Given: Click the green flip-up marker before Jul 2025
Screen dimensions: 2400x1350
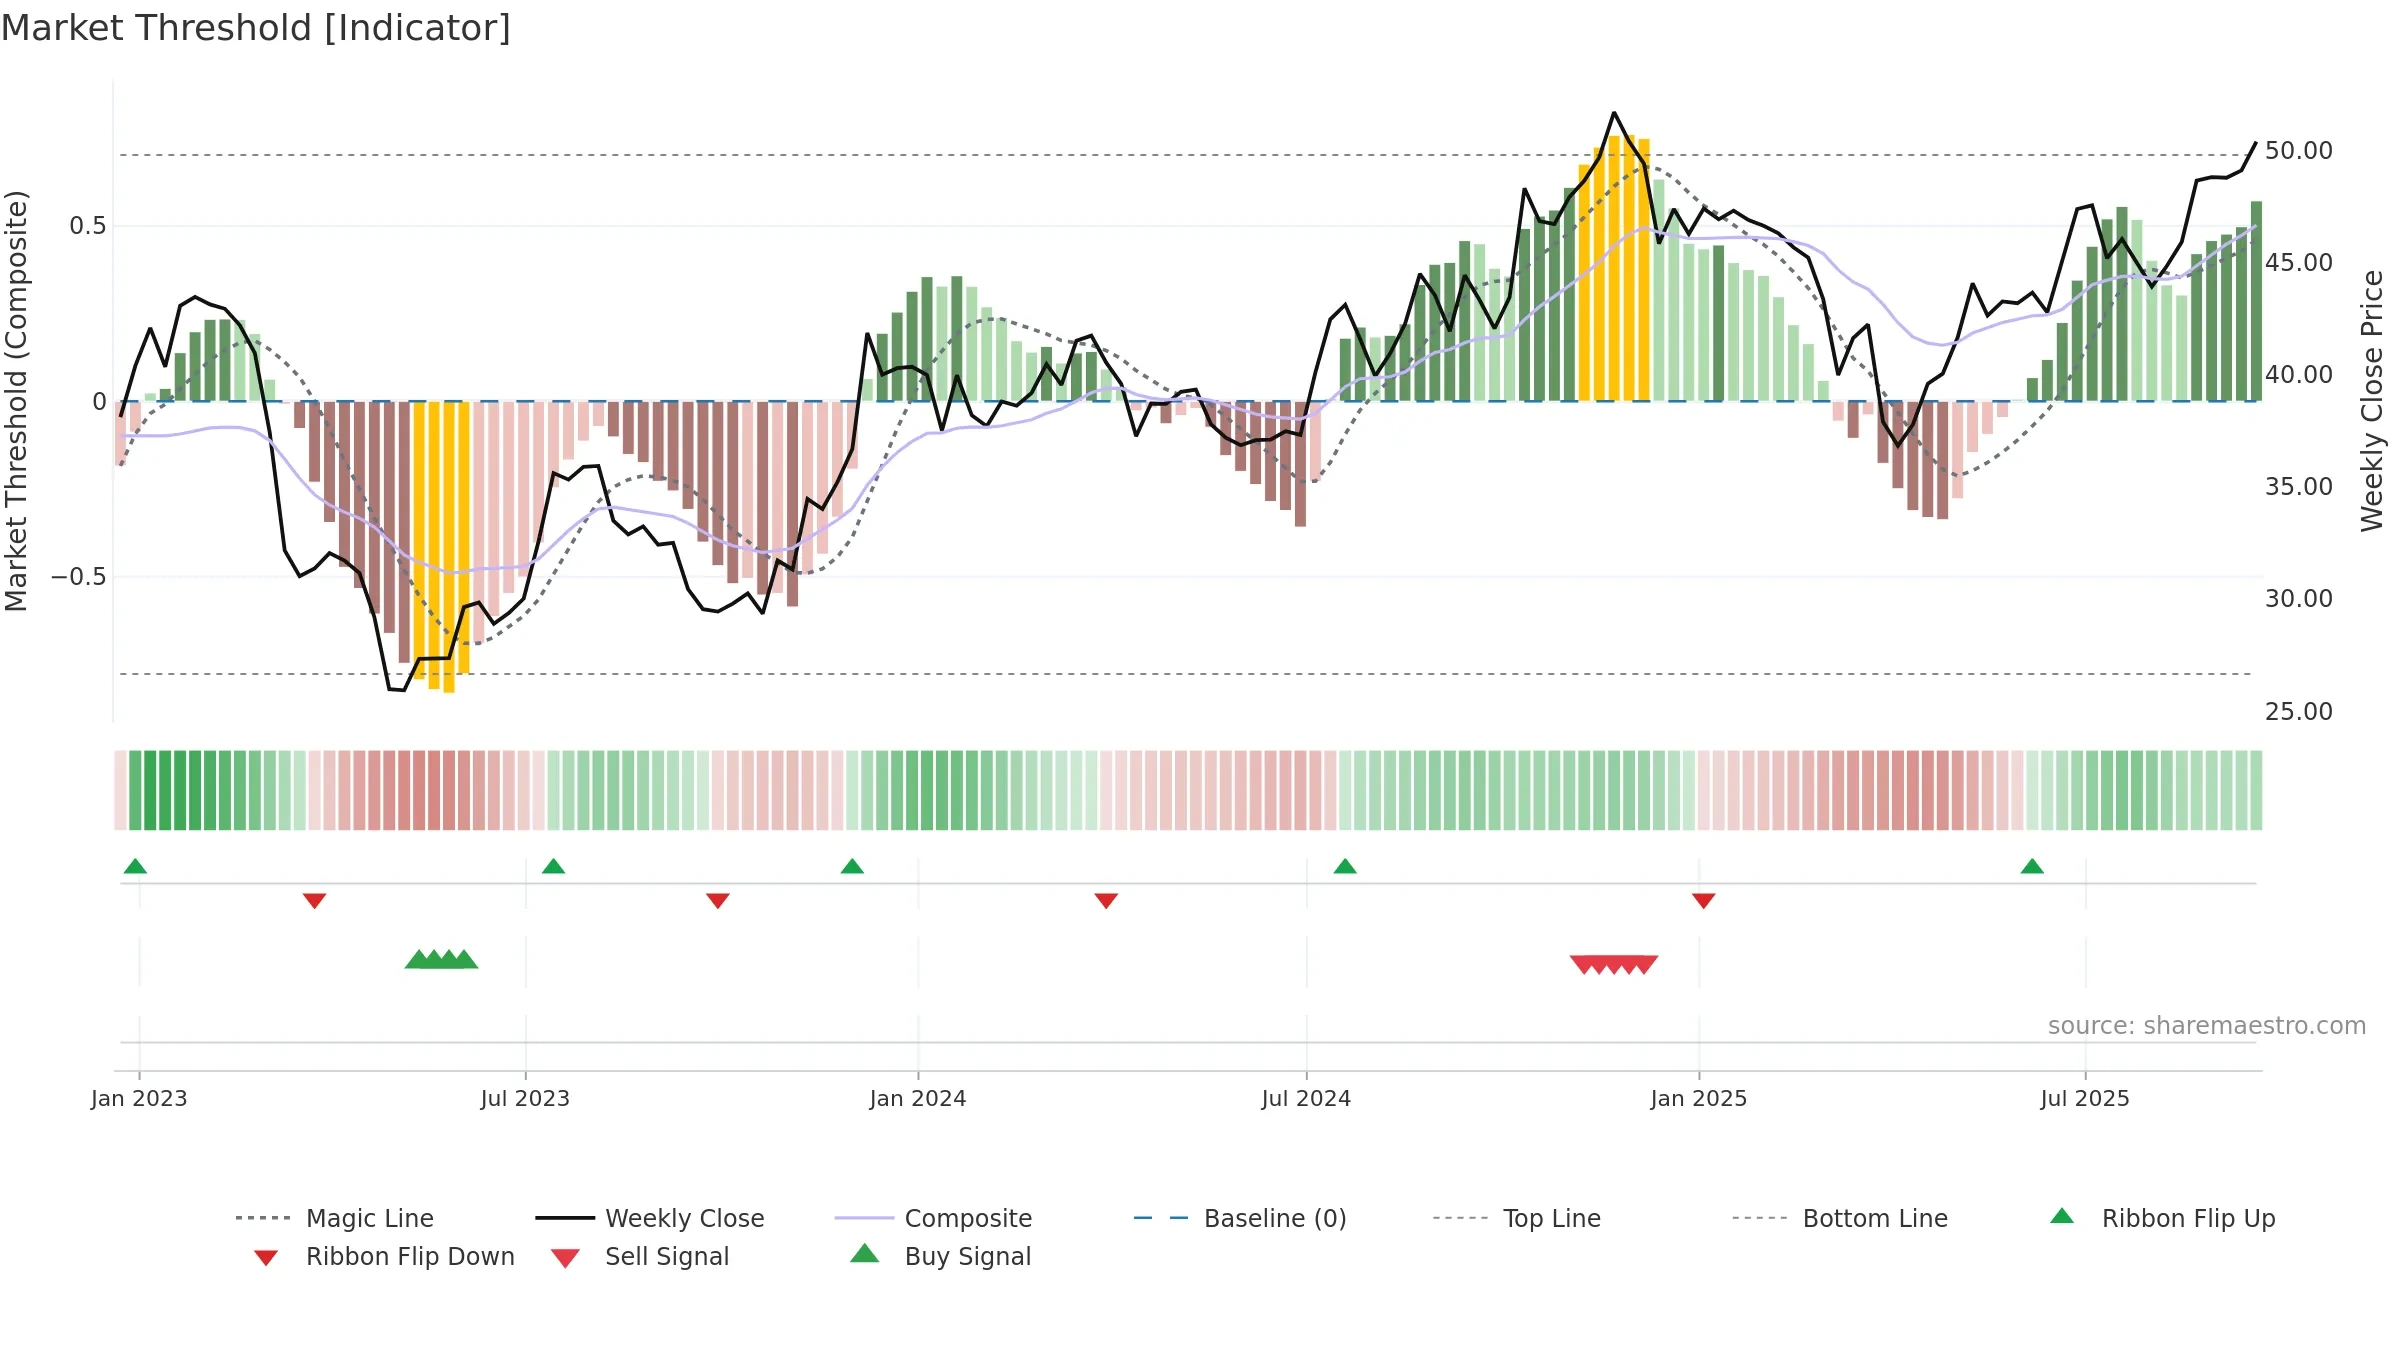Looking at the screenshot, I should [x=2032, y=866].
